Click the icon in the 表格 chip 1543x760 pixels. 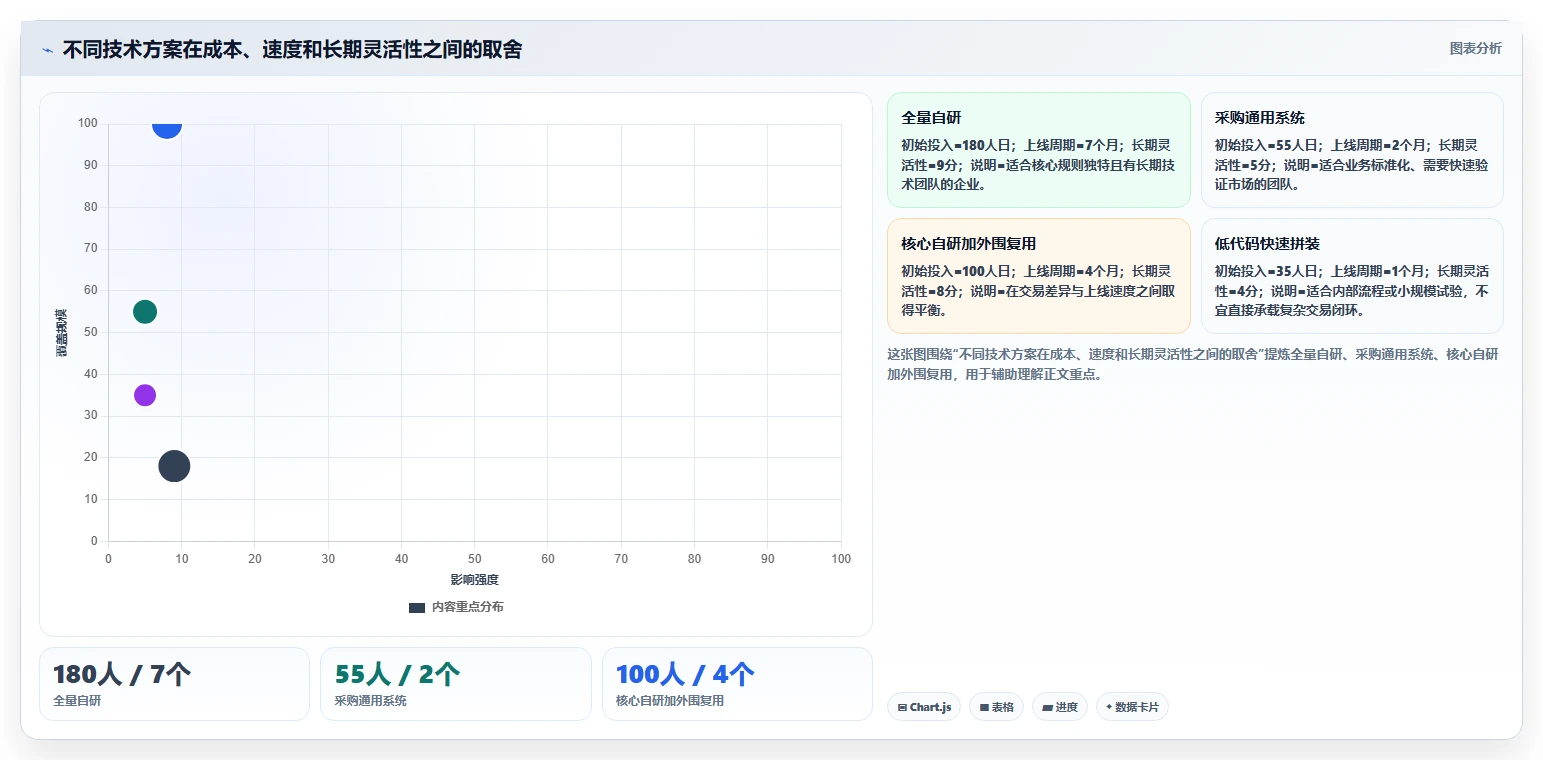[984, 707]
